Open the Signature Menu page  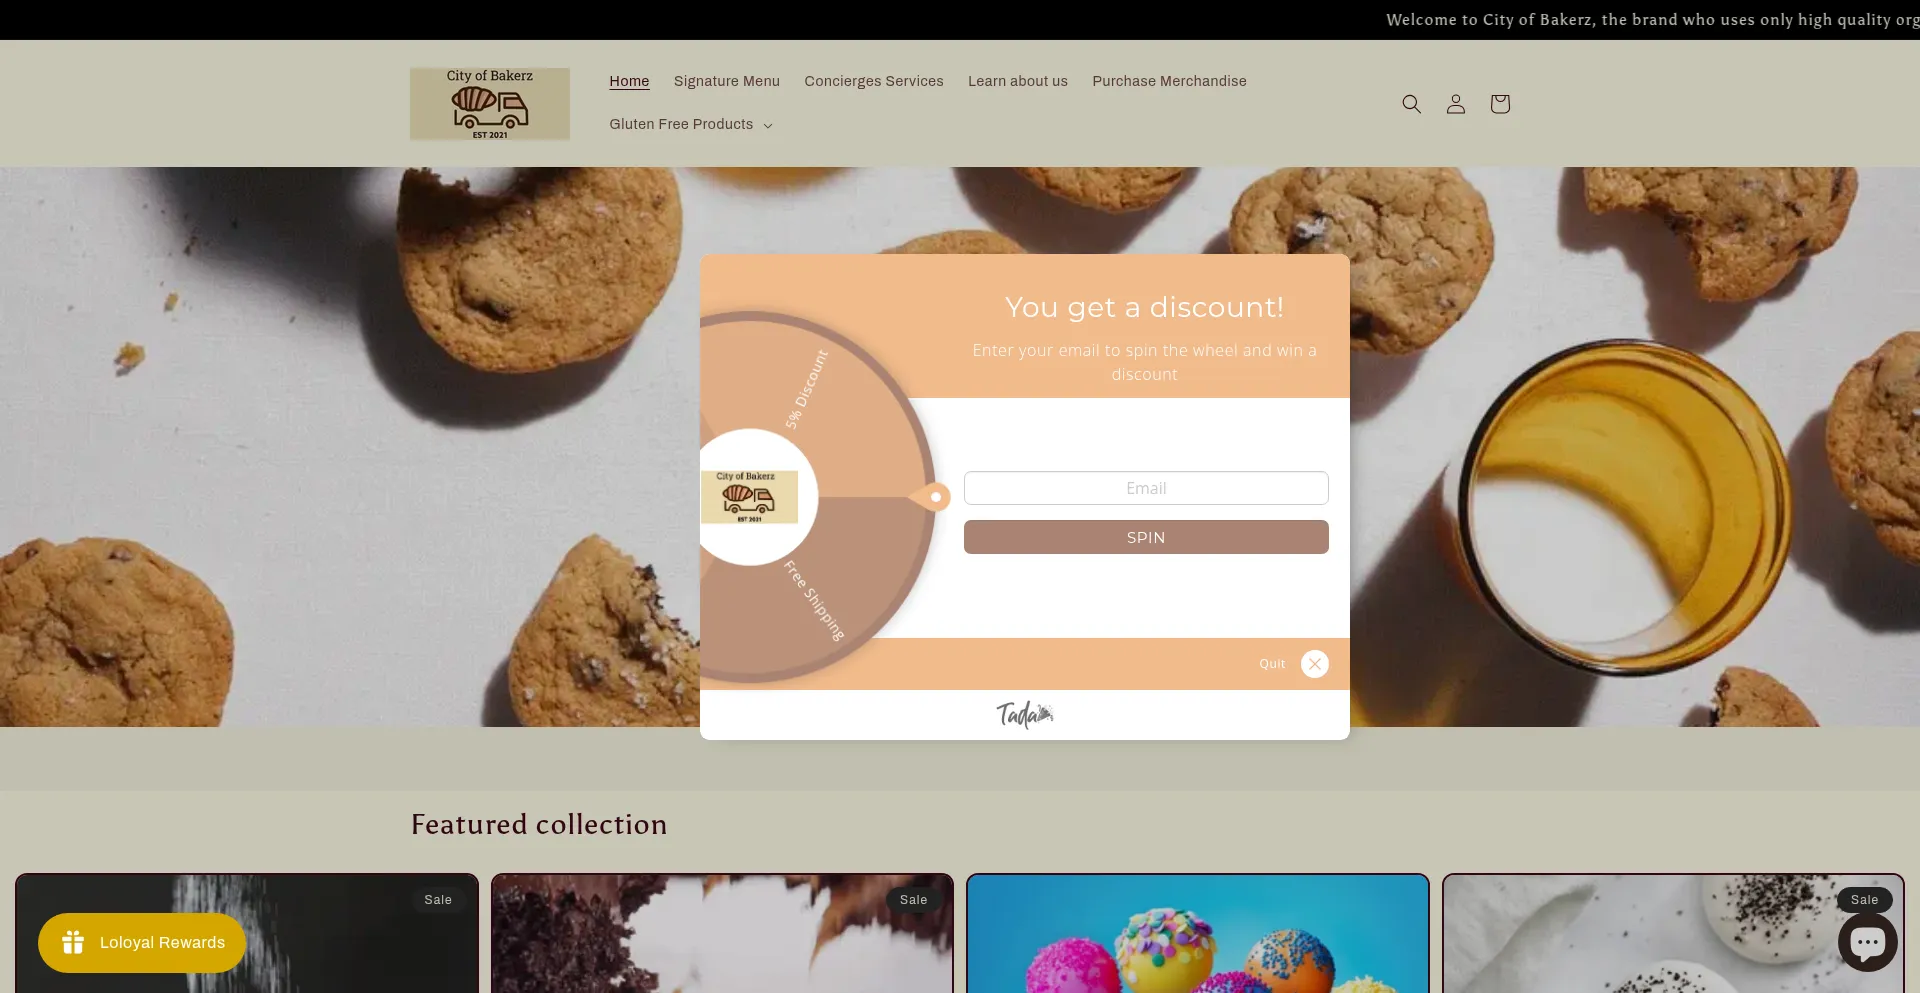click(727, 81)
